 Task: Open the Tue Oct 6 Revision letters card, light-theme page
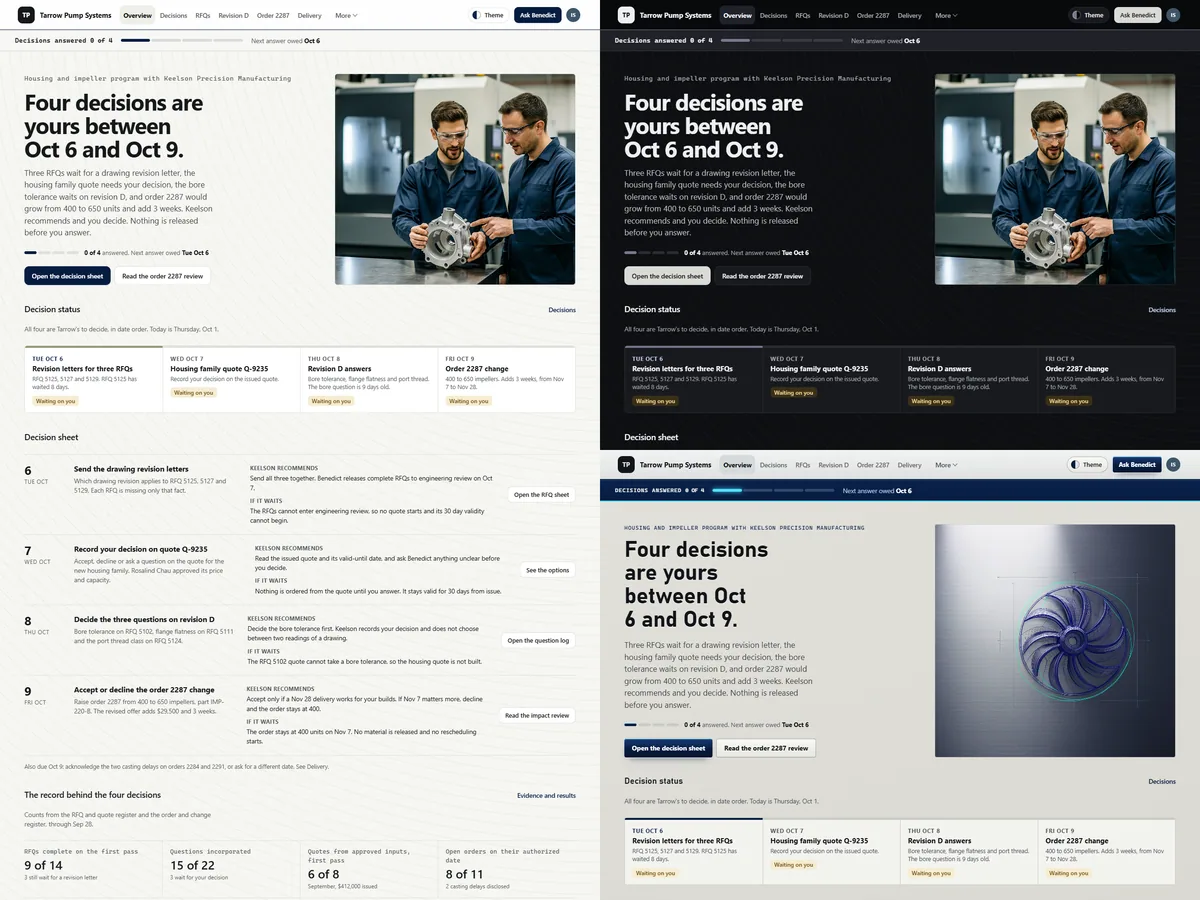point(94,380)
